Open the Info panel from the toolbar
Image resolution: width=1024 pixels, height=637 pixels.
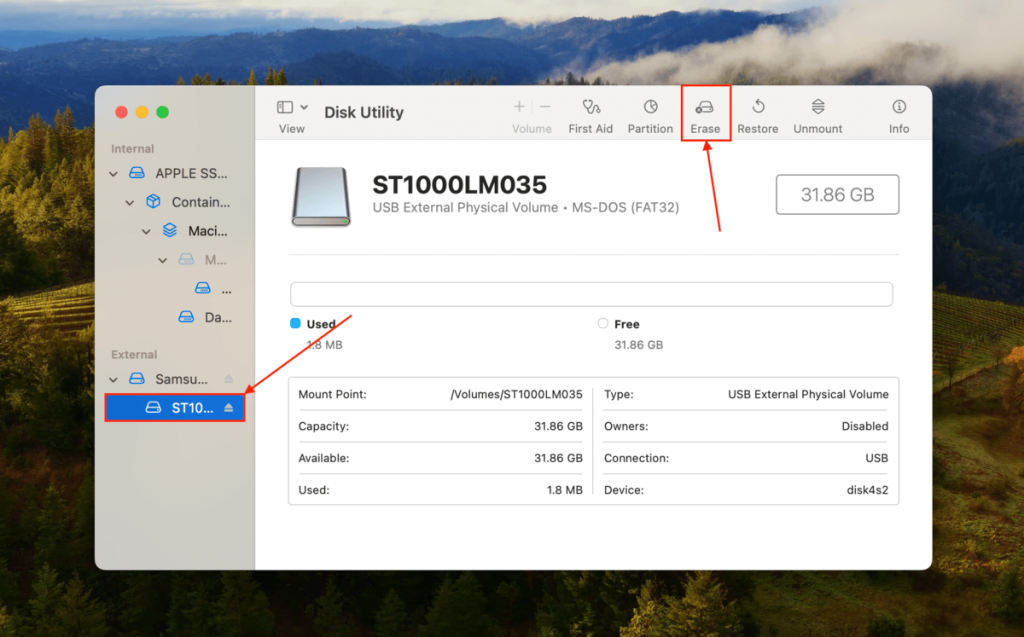click(898, 113)
